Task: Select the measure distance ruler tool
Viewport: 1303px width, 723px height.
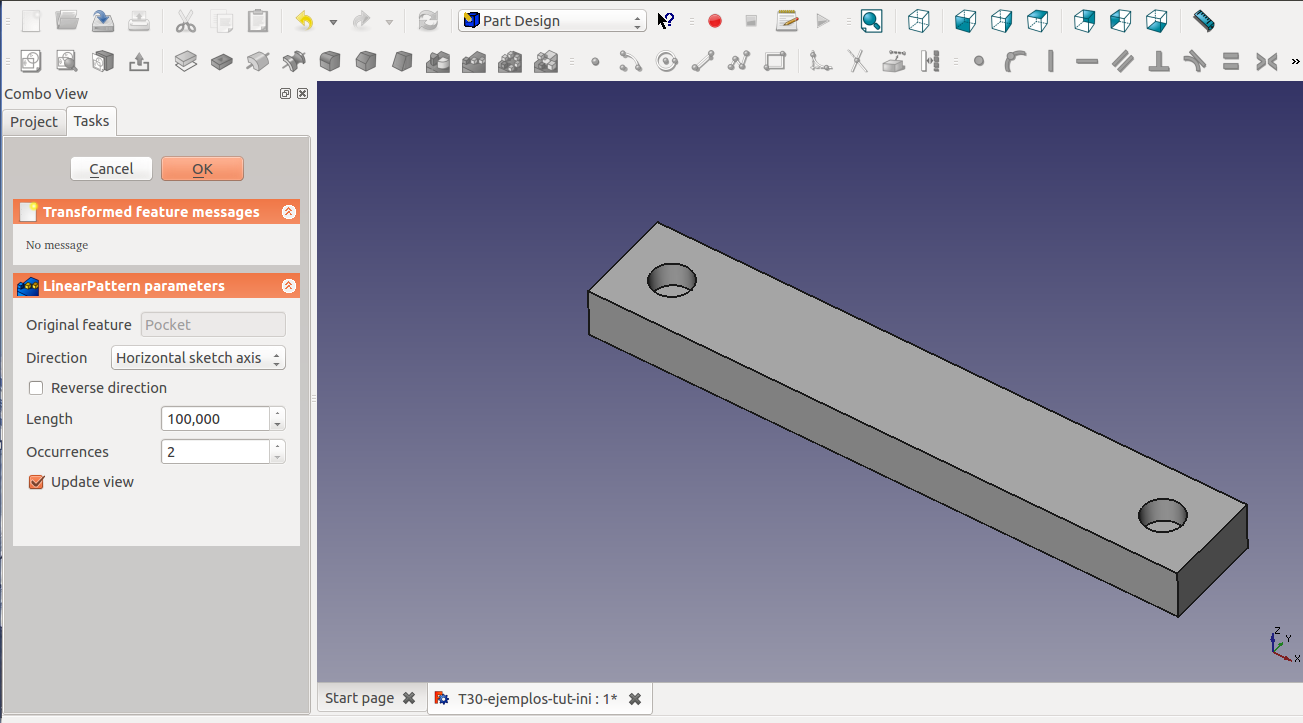Action: point(1203,21)
